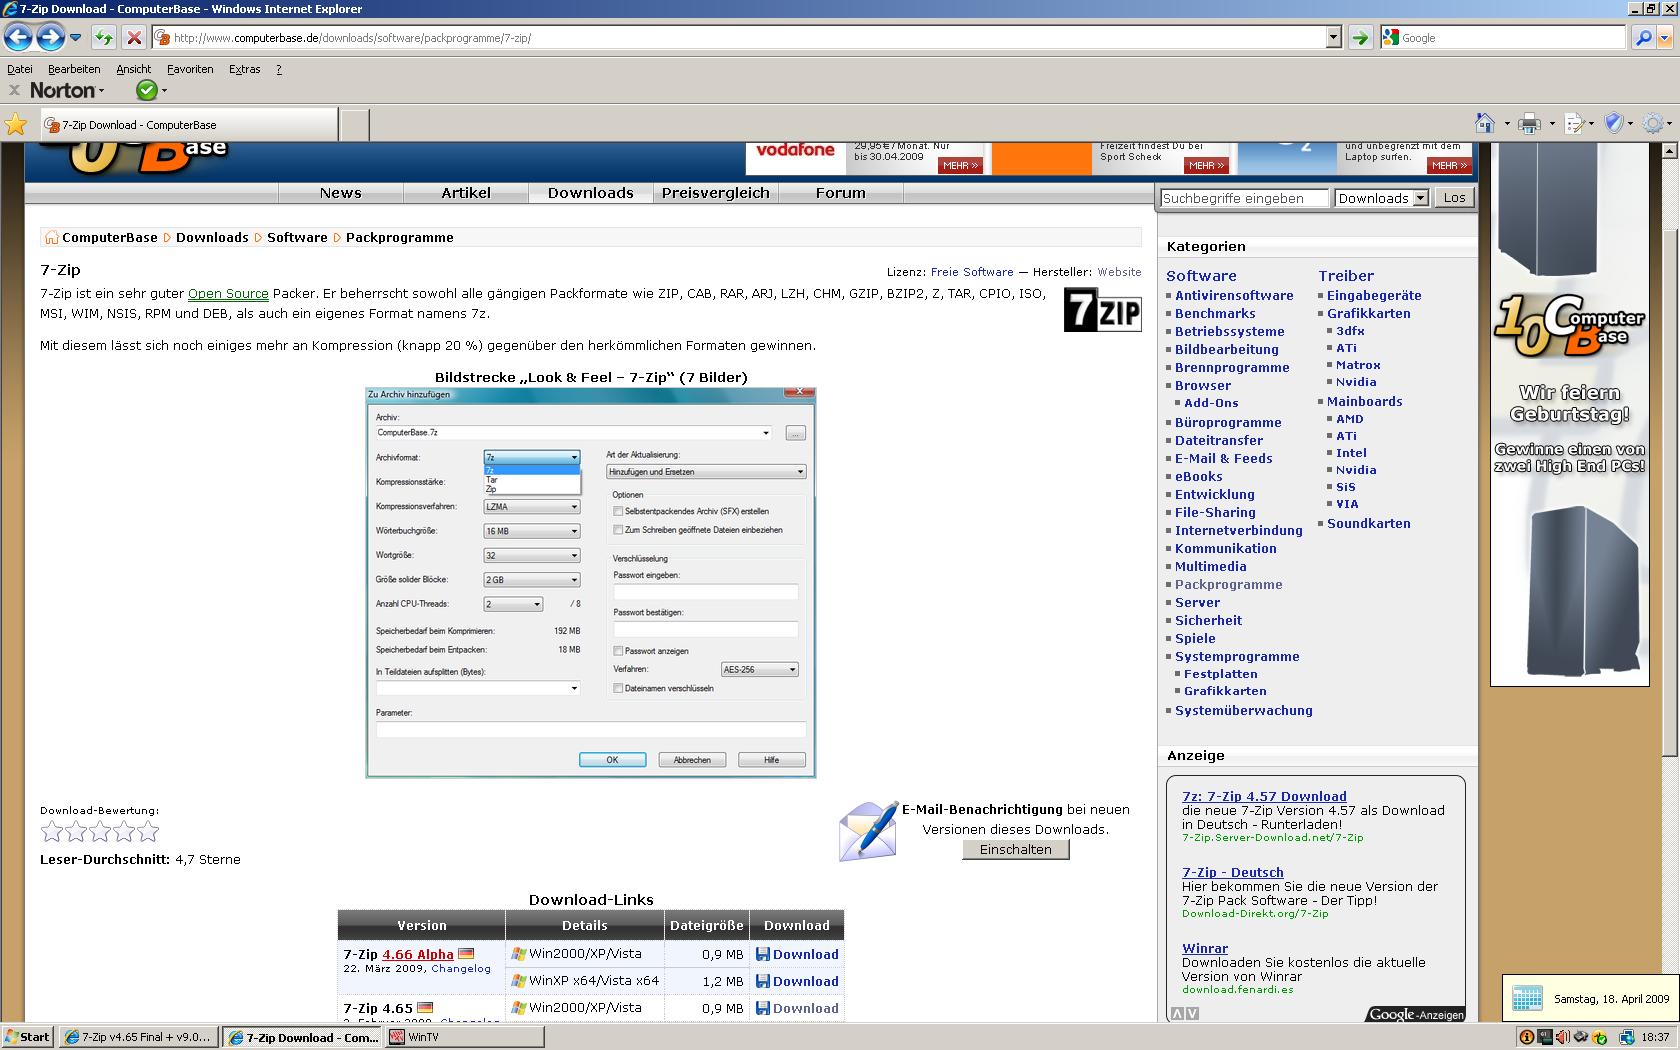This screenshot has width=1680, height=1050.
Task: Click the 10 ComputerBase anniversary logo
Action: tap(1569, 327)
